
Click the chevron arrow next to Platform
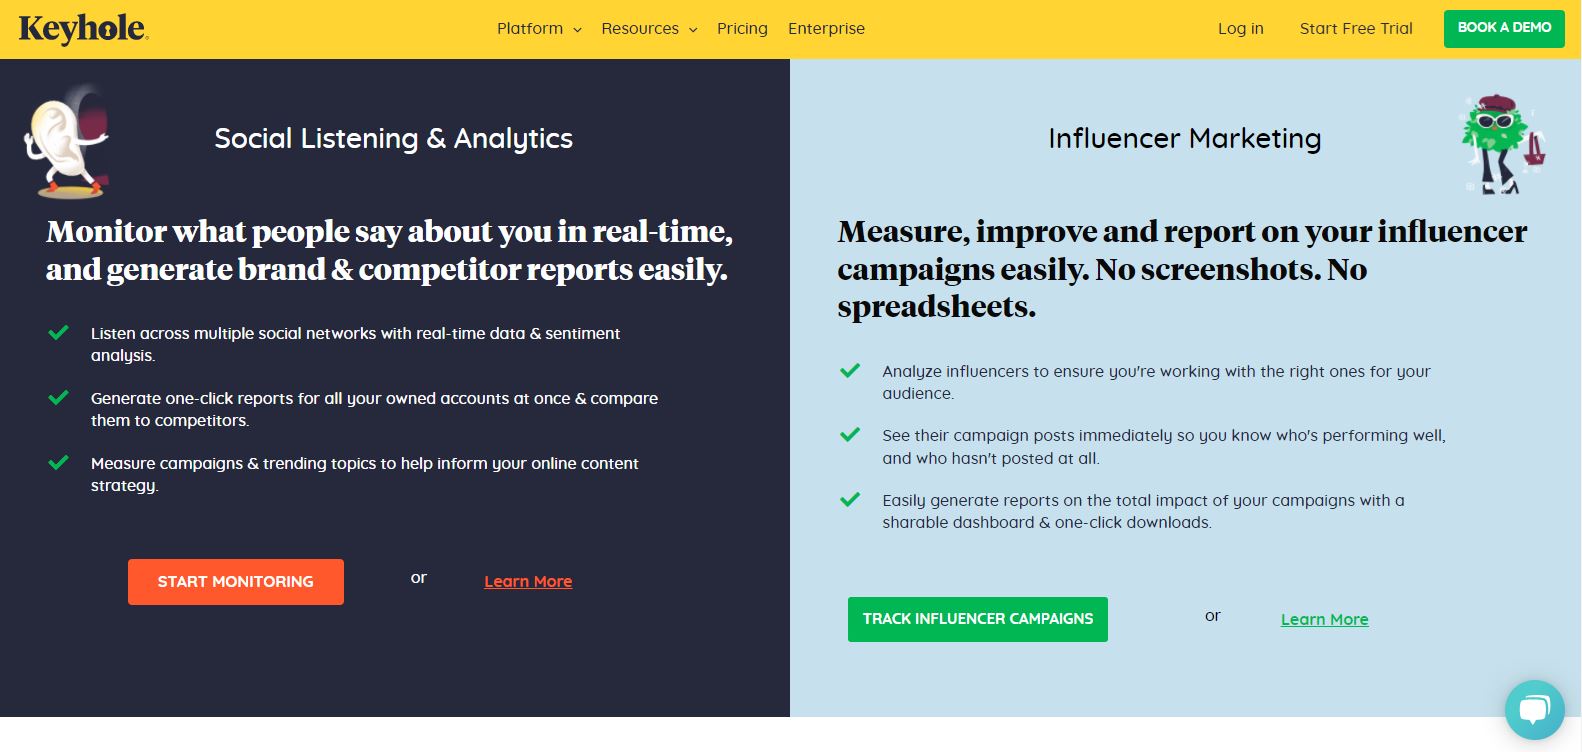[x=577, y=30]
